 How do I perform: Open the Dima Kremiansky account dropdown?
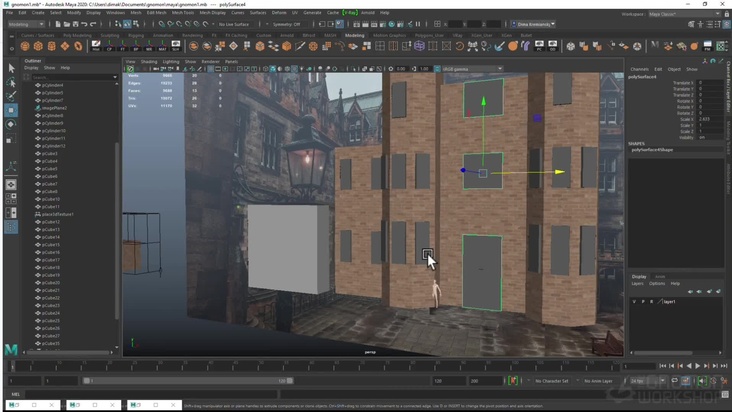(533, 24)
